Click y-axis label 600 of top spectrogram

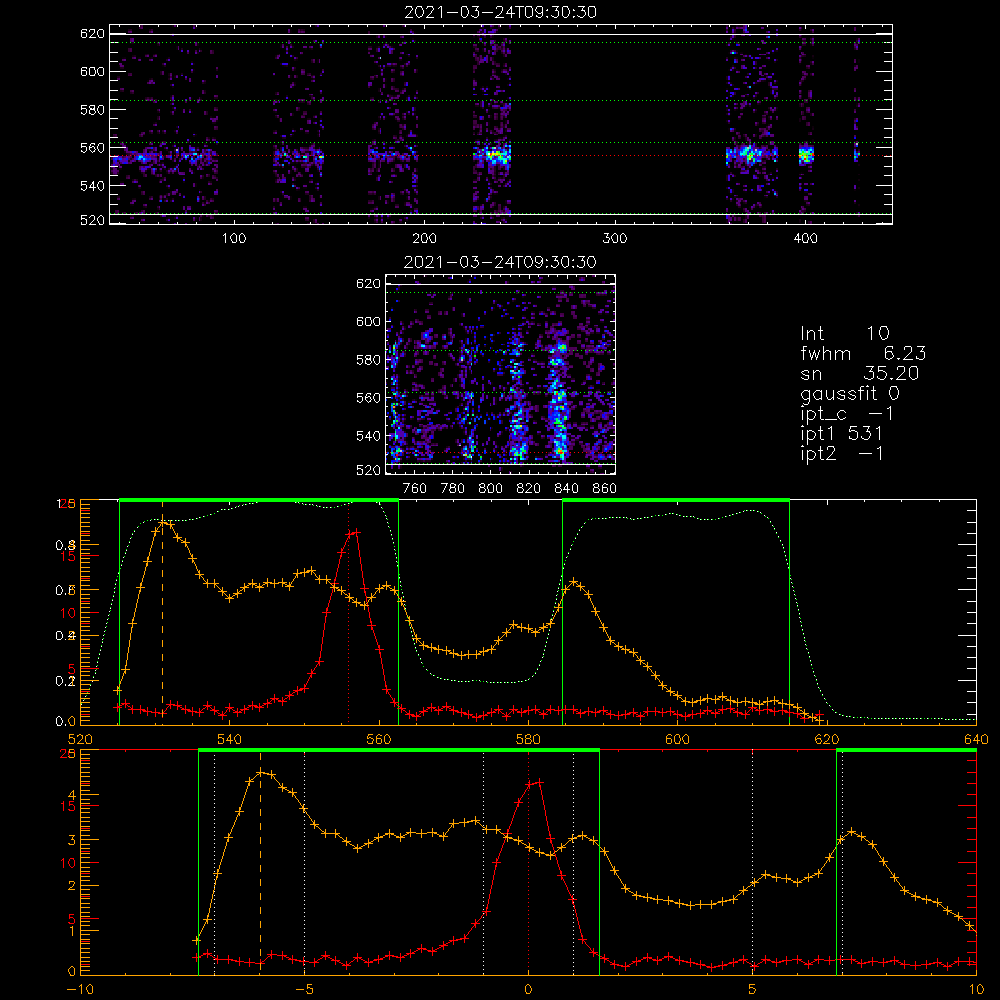[x=92, y=71]
